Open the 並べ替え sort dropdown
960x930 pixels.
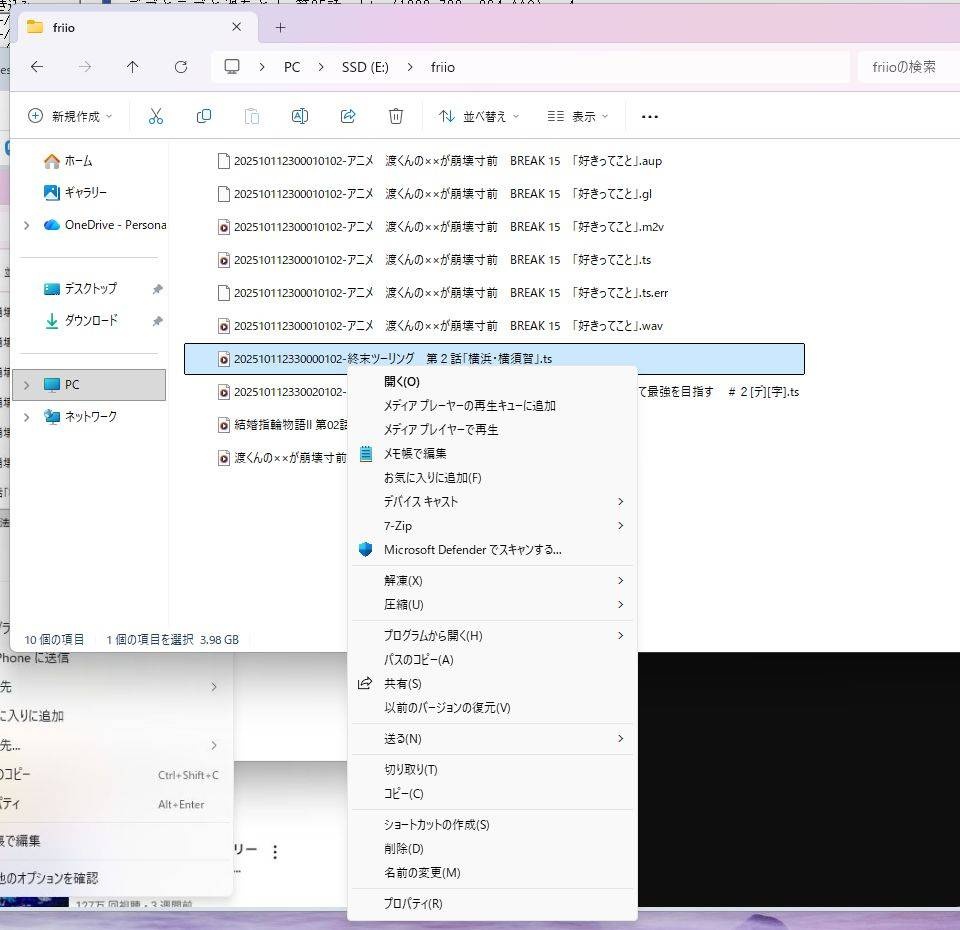(x=480, y=116)
